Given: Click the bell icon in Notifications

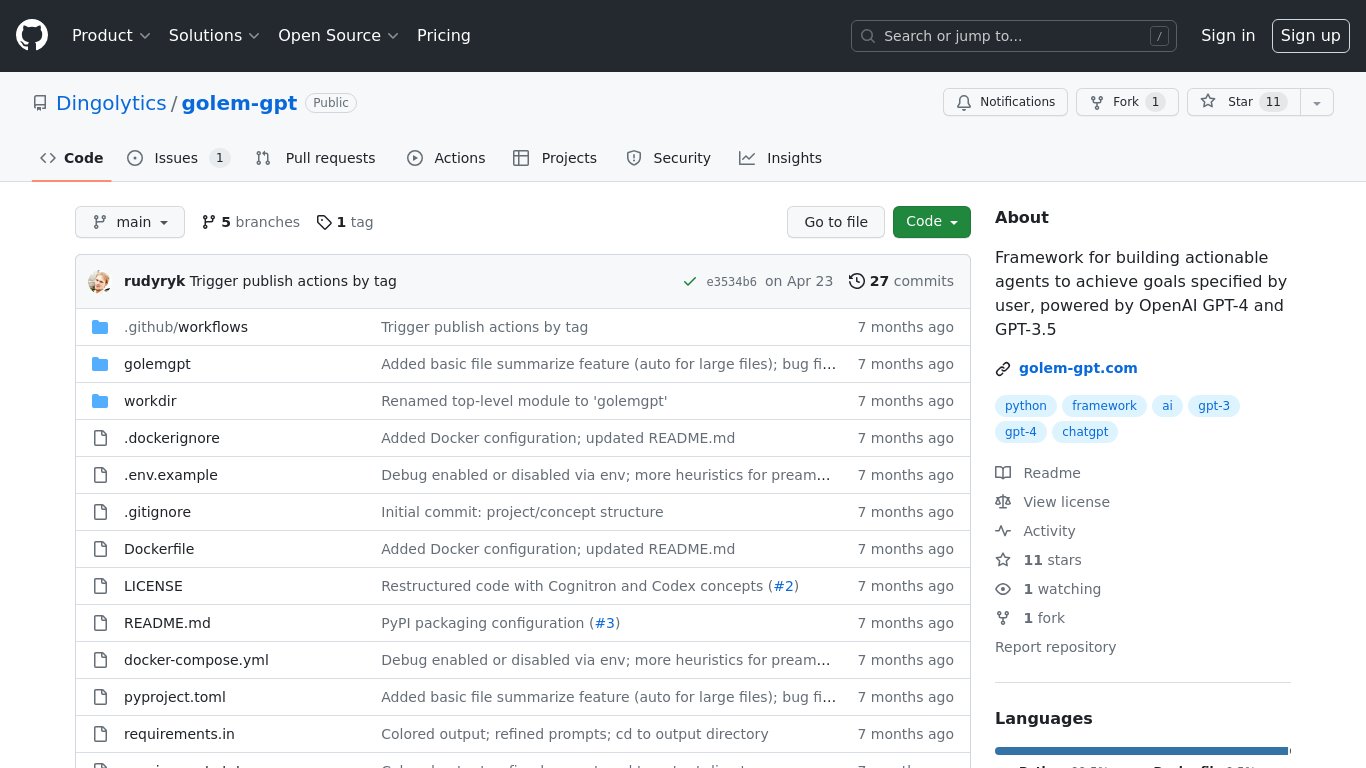Looking at the screenshot, I should coord(964,102).
